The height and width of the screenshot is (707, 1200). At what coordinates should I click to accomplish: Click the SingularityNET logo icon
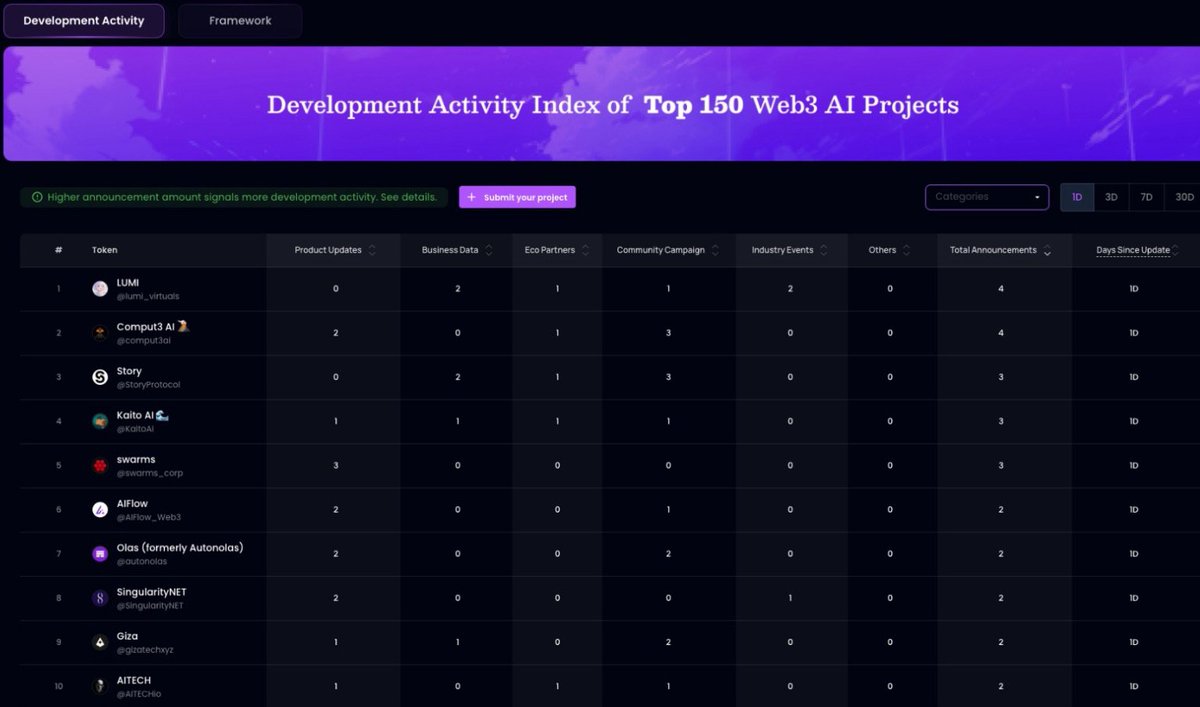pos(100,597)
